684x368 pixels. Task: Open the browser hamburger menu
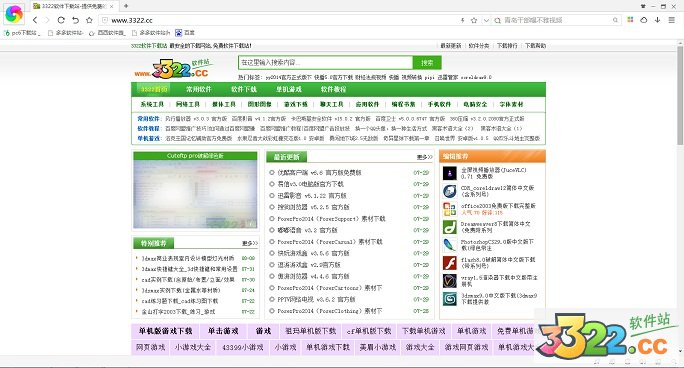pyautogui.click(x=672, y=20)
